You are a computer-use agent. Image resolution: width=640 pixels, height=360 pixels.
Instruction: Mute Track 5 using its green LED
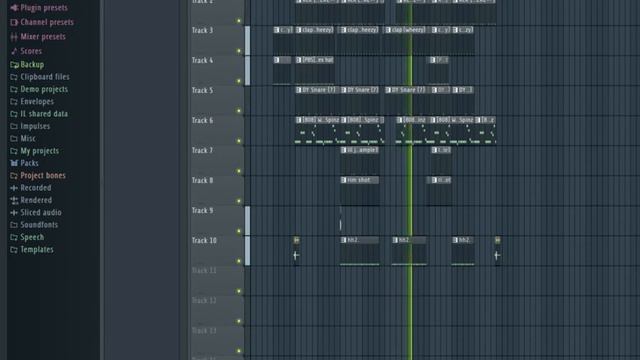[x=239, y=111]
